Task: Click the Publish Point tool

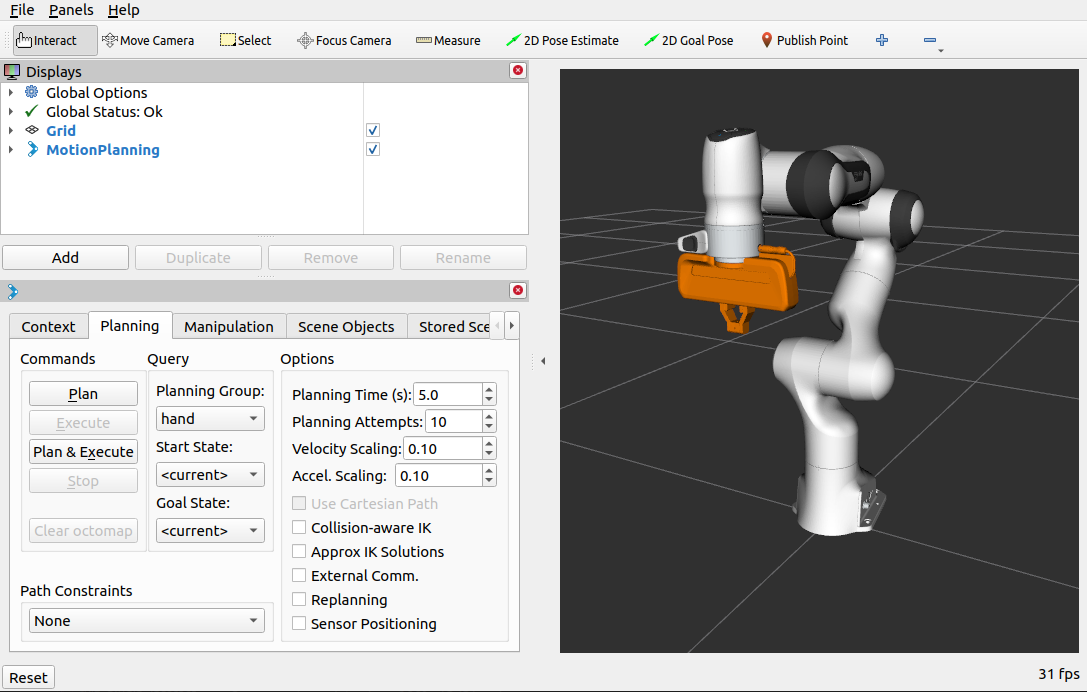Action: point(804,40)
